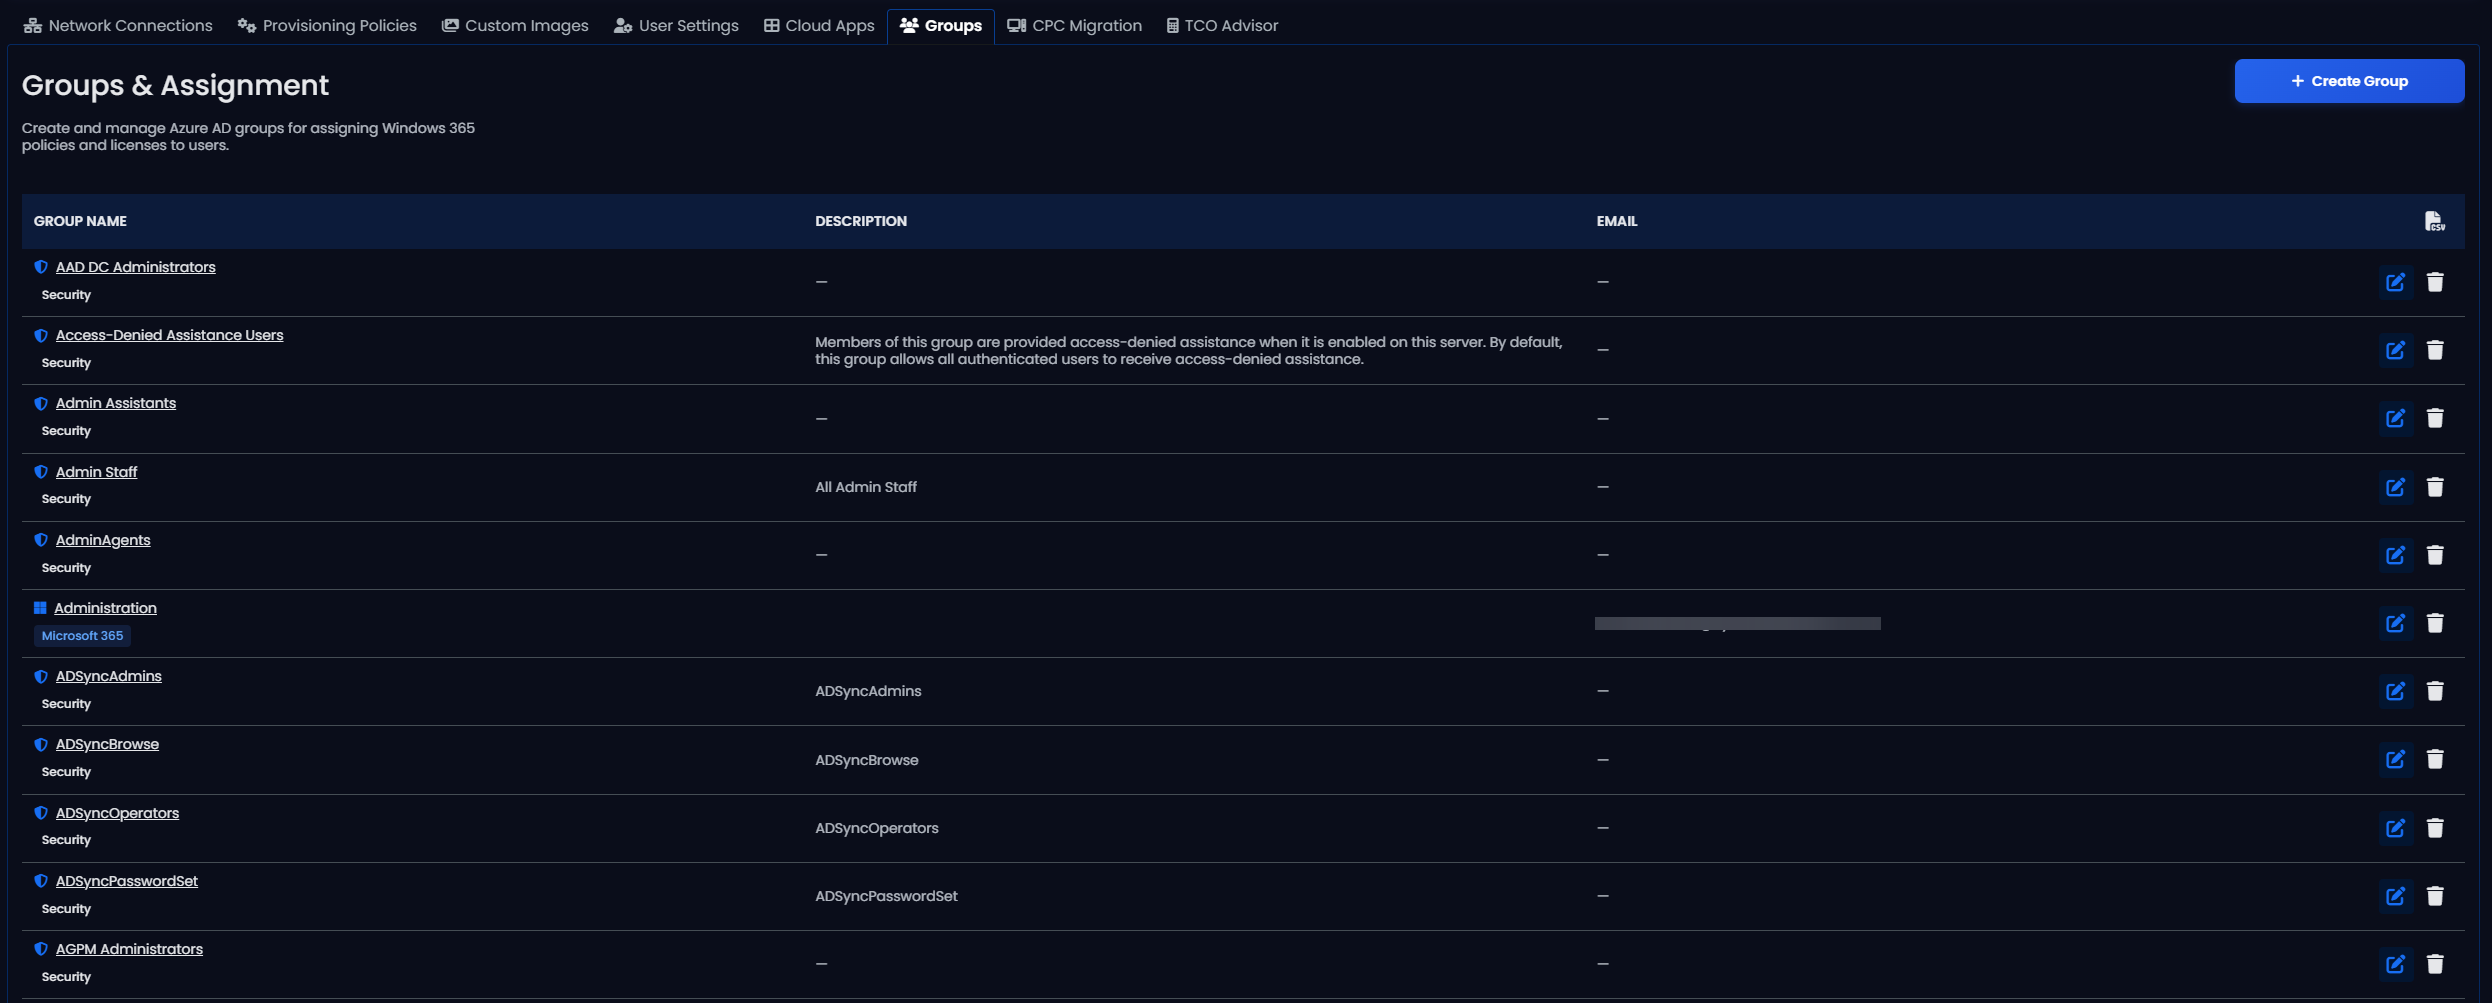
Task: Click the Create Group button
Action: 2349,81
